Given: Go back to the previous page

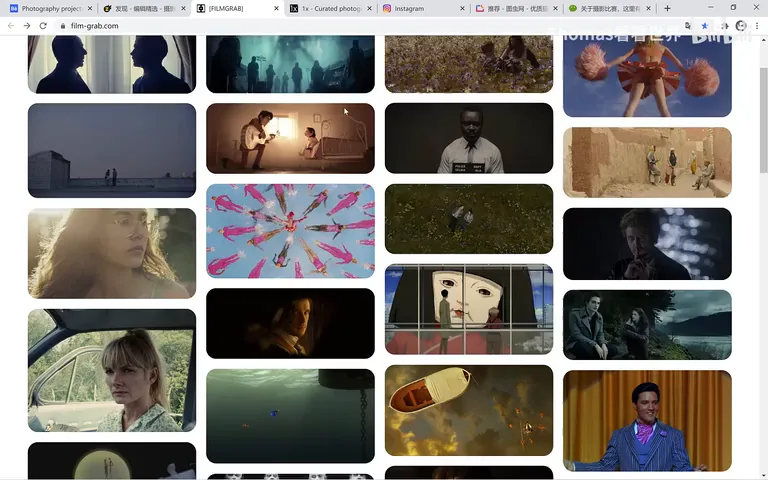Looking at the screenshot, I should (11, 25).
